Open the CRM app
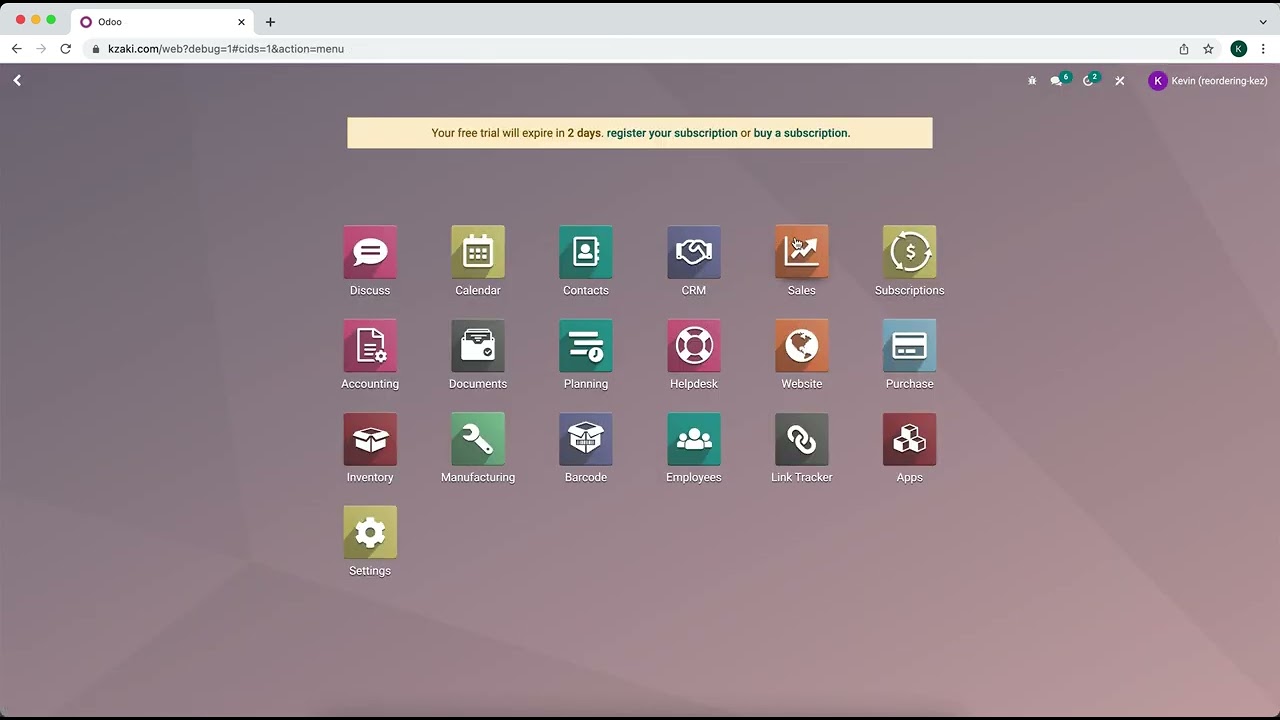Viewport: 1280px width, 720px height. [694, 252]
